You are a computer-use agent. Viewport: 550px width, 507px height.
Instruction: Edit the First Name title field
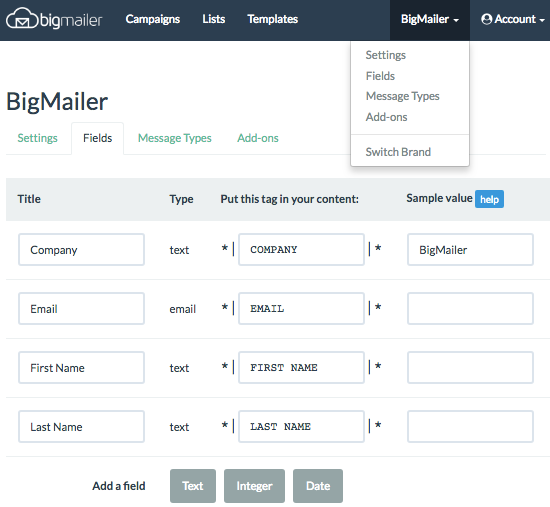point(81,368)
